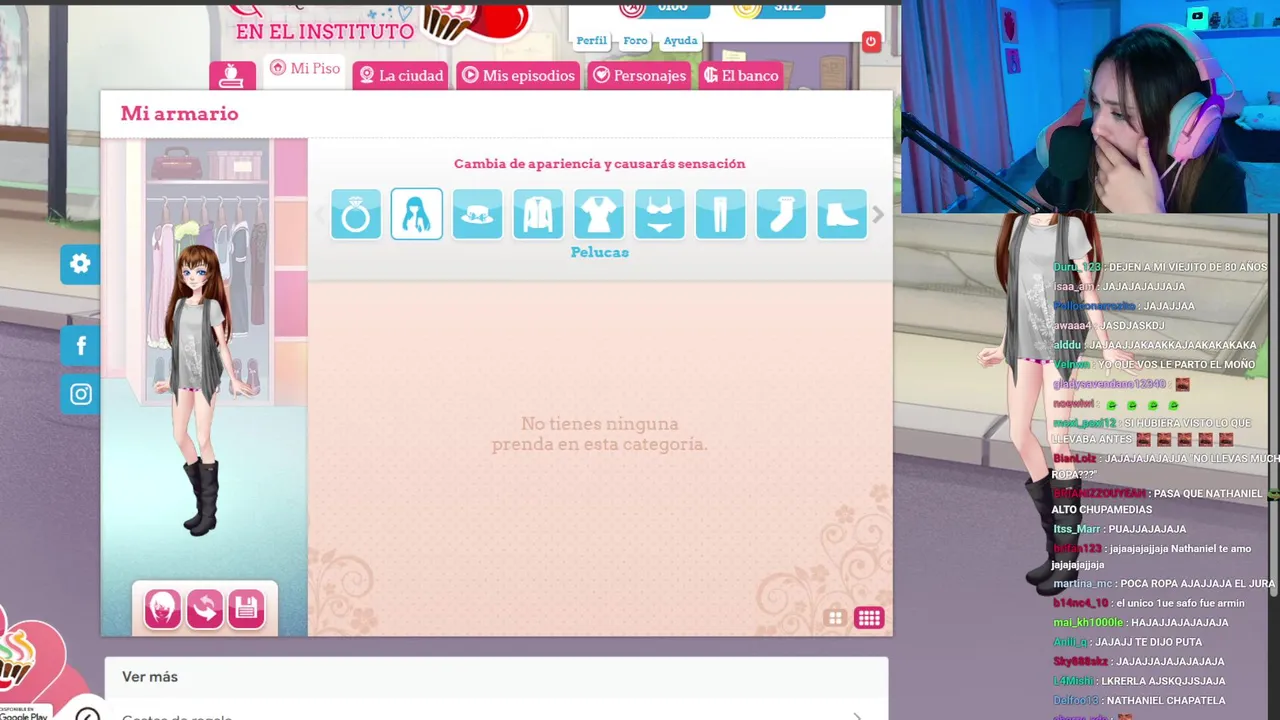Open the Foro link
The width and height of the screenshot is (1280, 720).
coord(636,41)
